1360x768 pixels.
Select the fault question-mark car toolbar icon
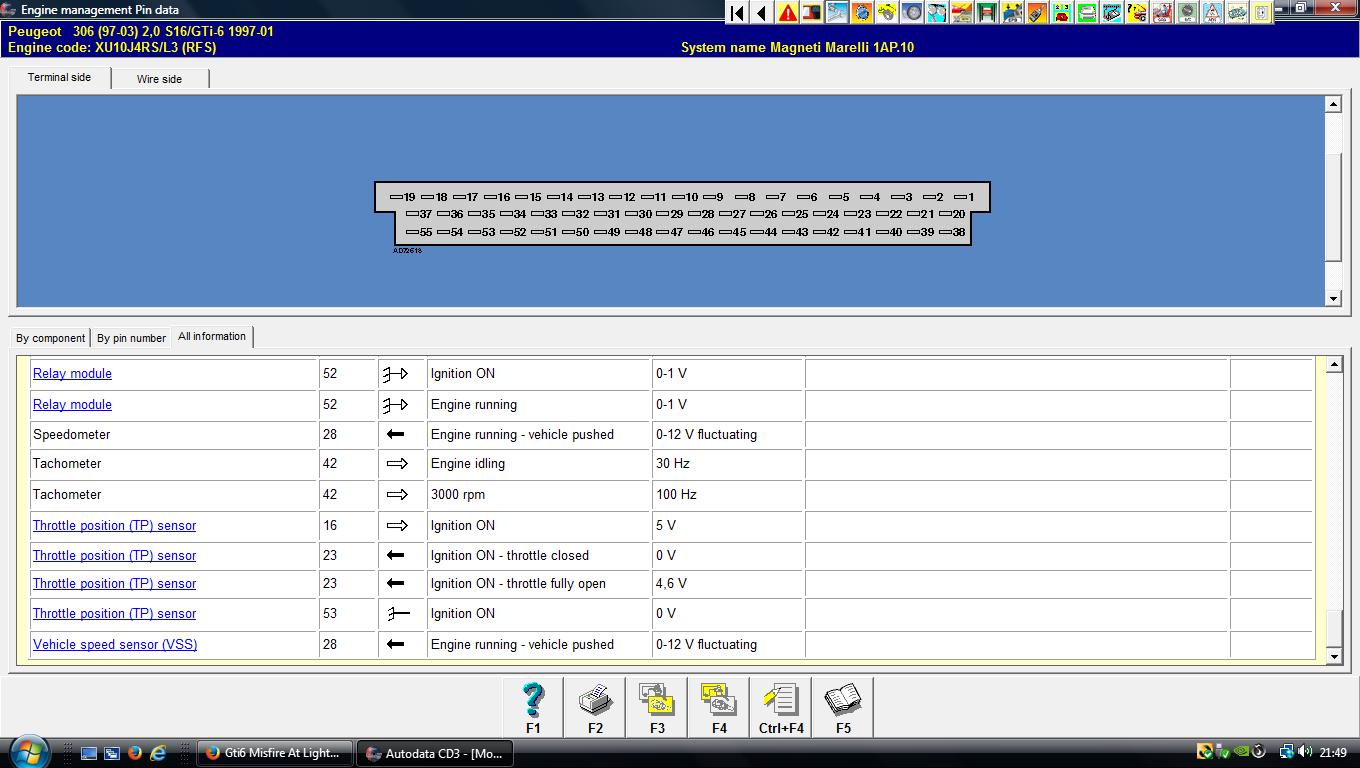(1136, 13)
